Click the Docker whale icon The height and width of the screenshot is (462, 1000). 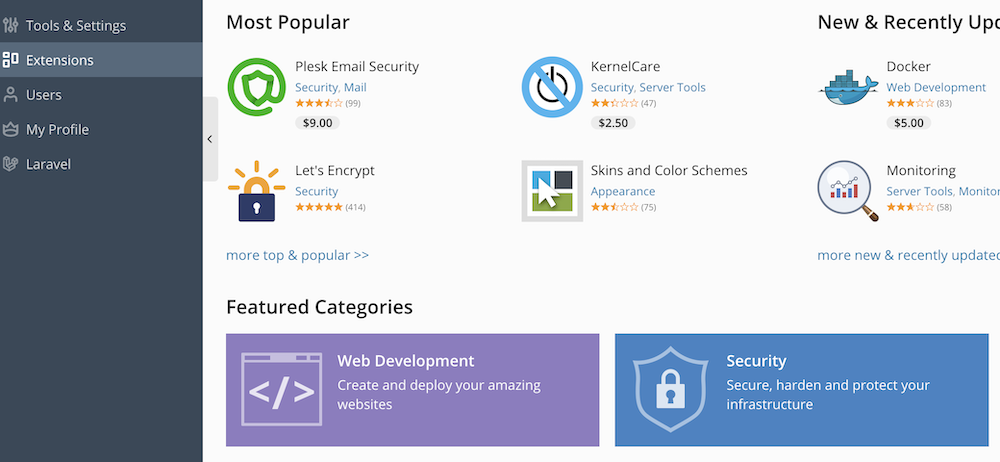point(848,87)
